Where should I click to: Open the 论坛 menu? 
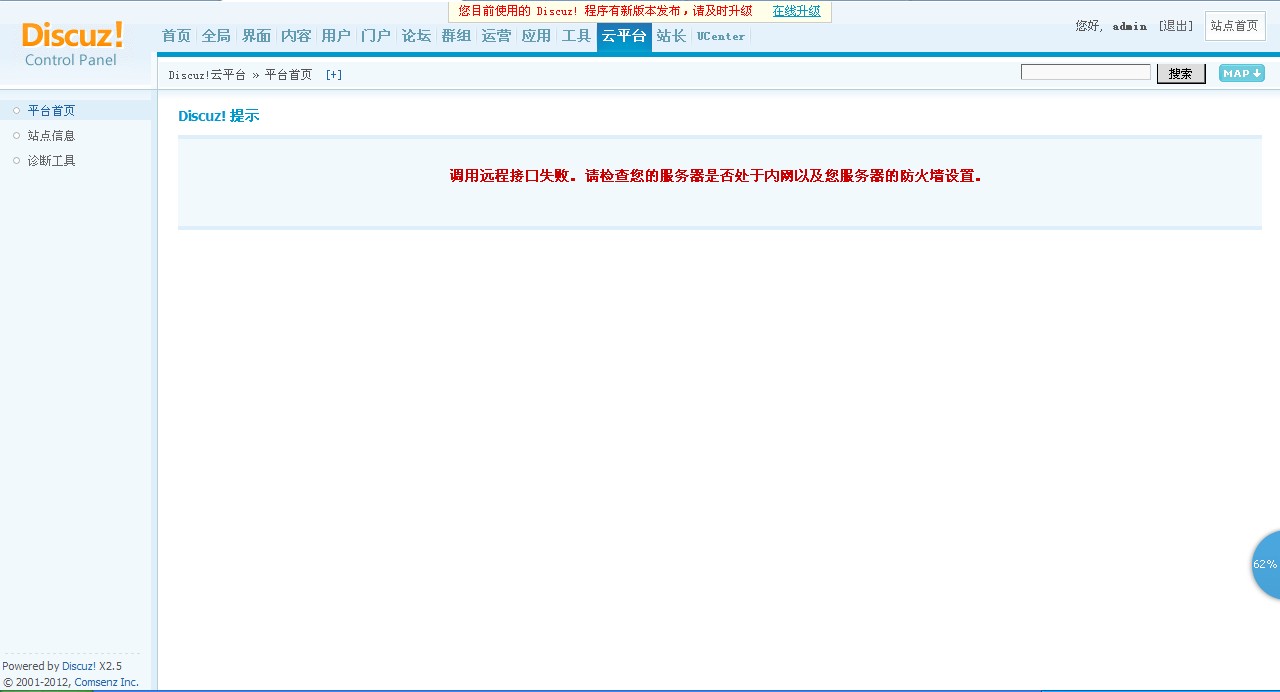tap(416, 36)
